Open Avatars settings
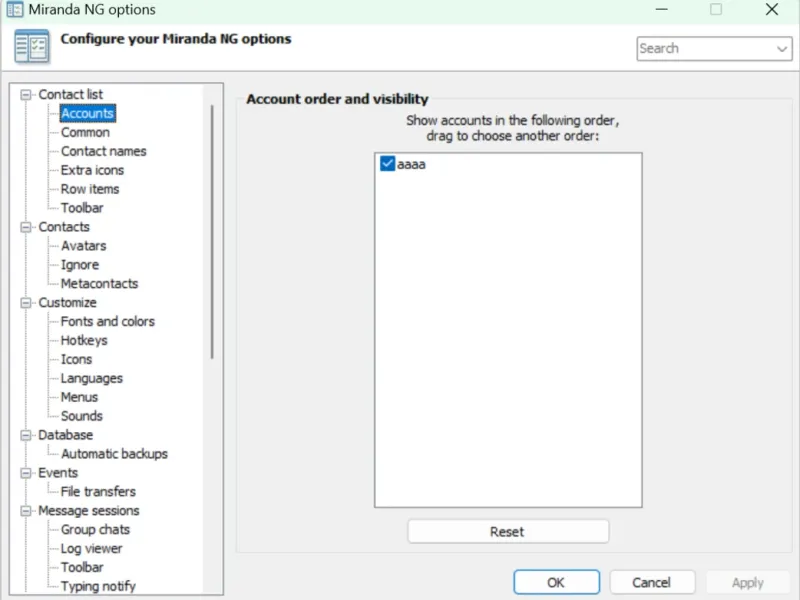Screen dimensions: 800x600 click(84, 245)
